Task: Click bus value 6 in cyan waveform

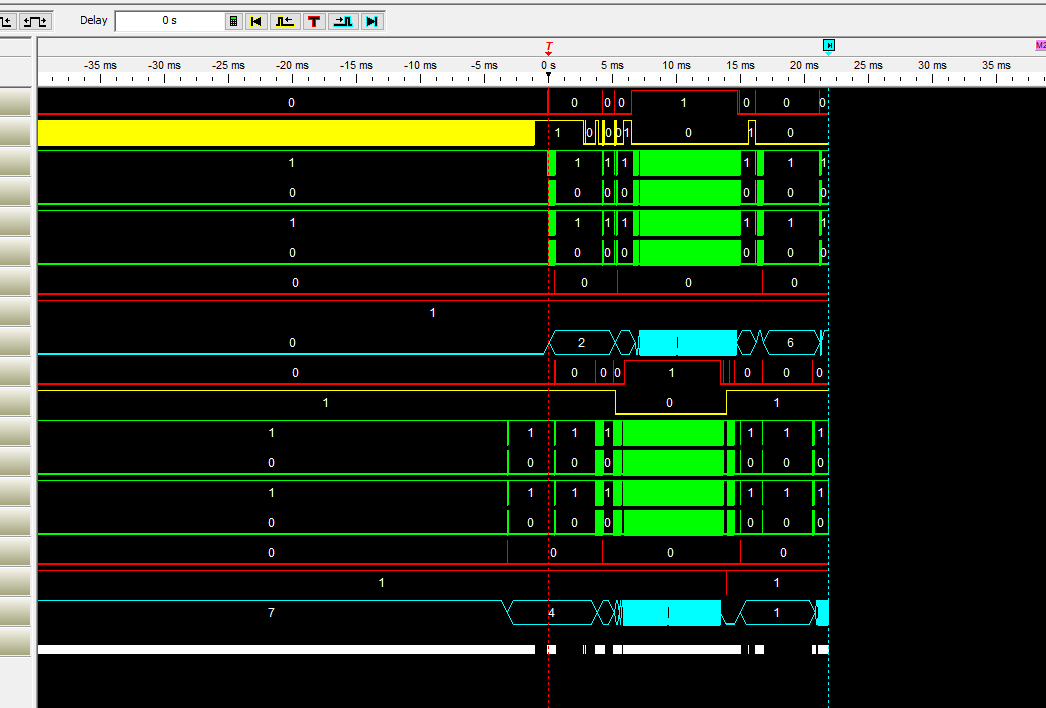Action: 790,342
